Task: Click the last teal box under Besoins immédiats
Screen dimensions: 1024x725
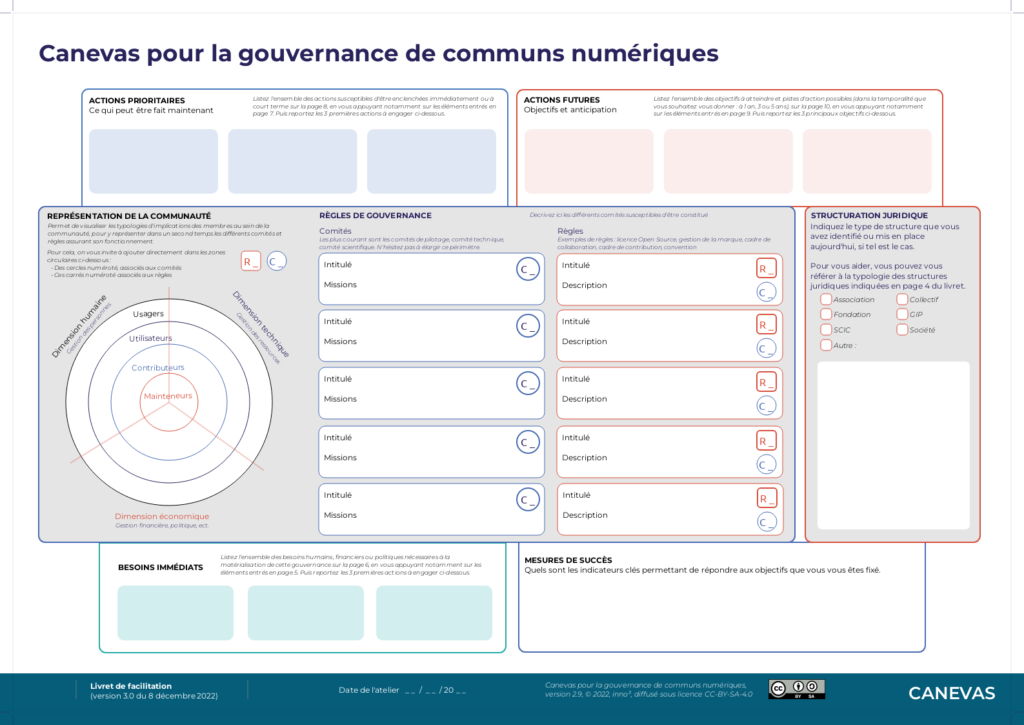Action: (434, 613)
